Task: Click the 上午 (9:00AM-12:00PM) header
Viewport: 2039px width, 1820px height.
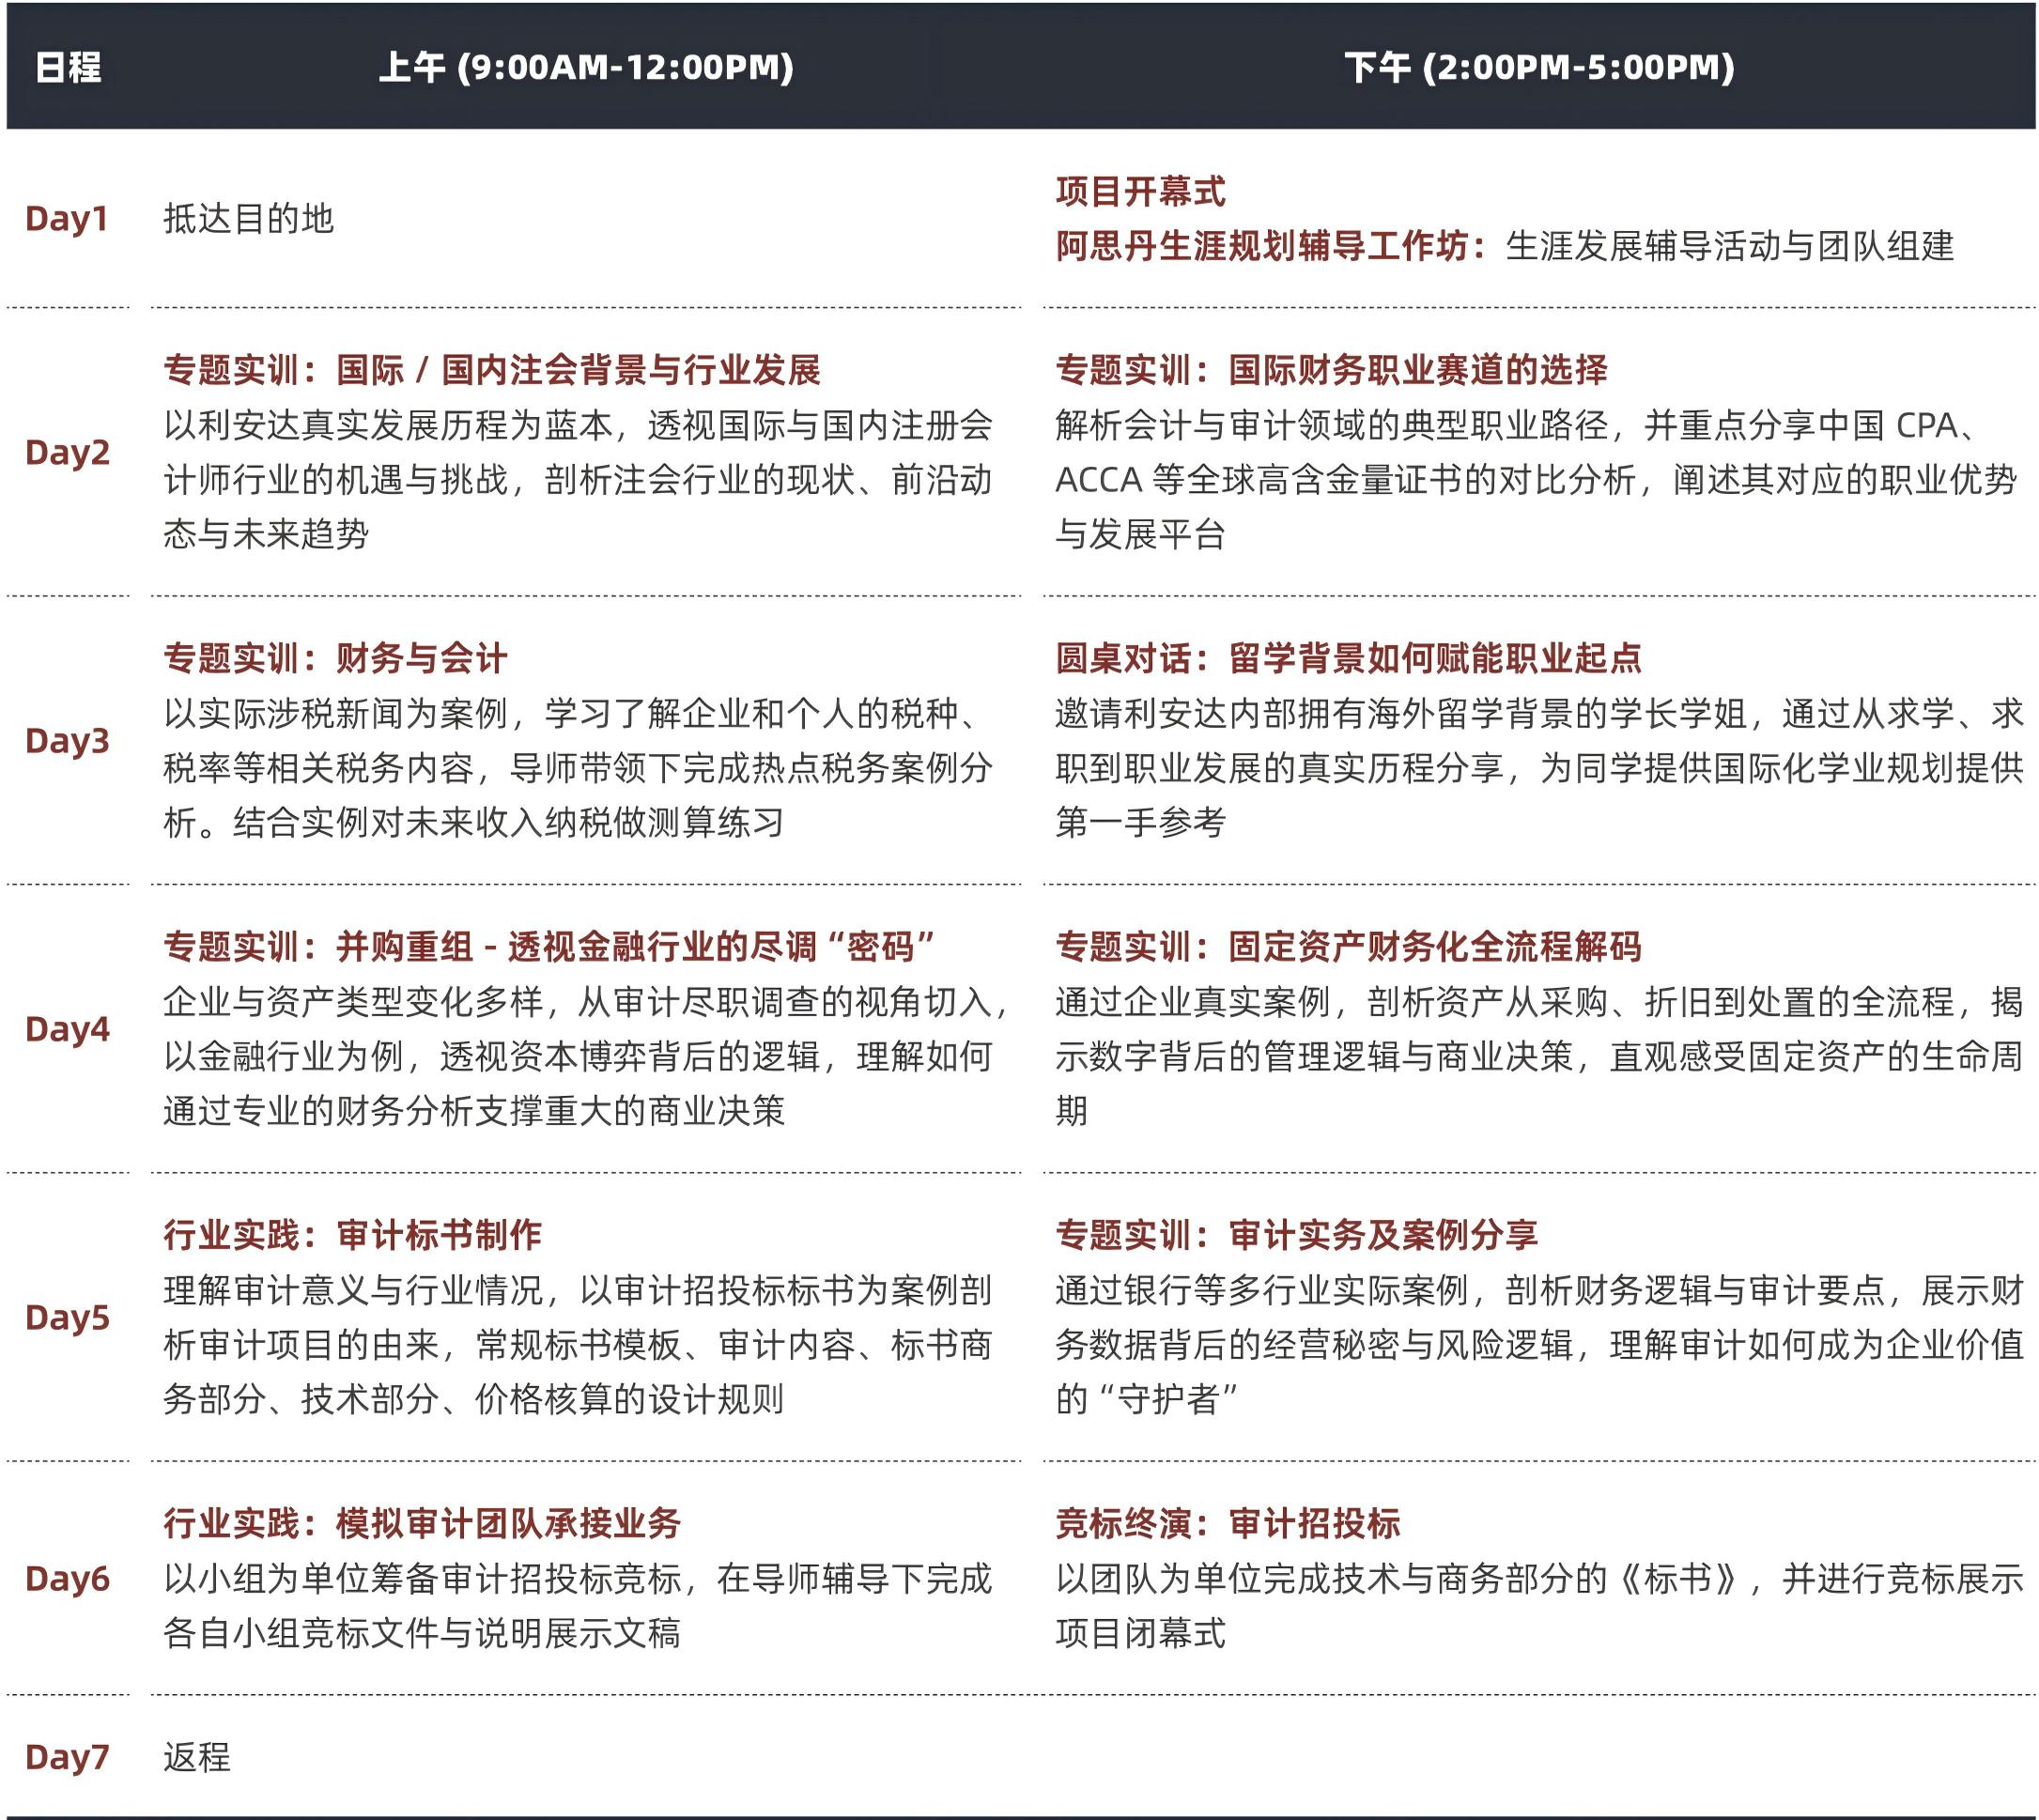Action: (586, 67)
